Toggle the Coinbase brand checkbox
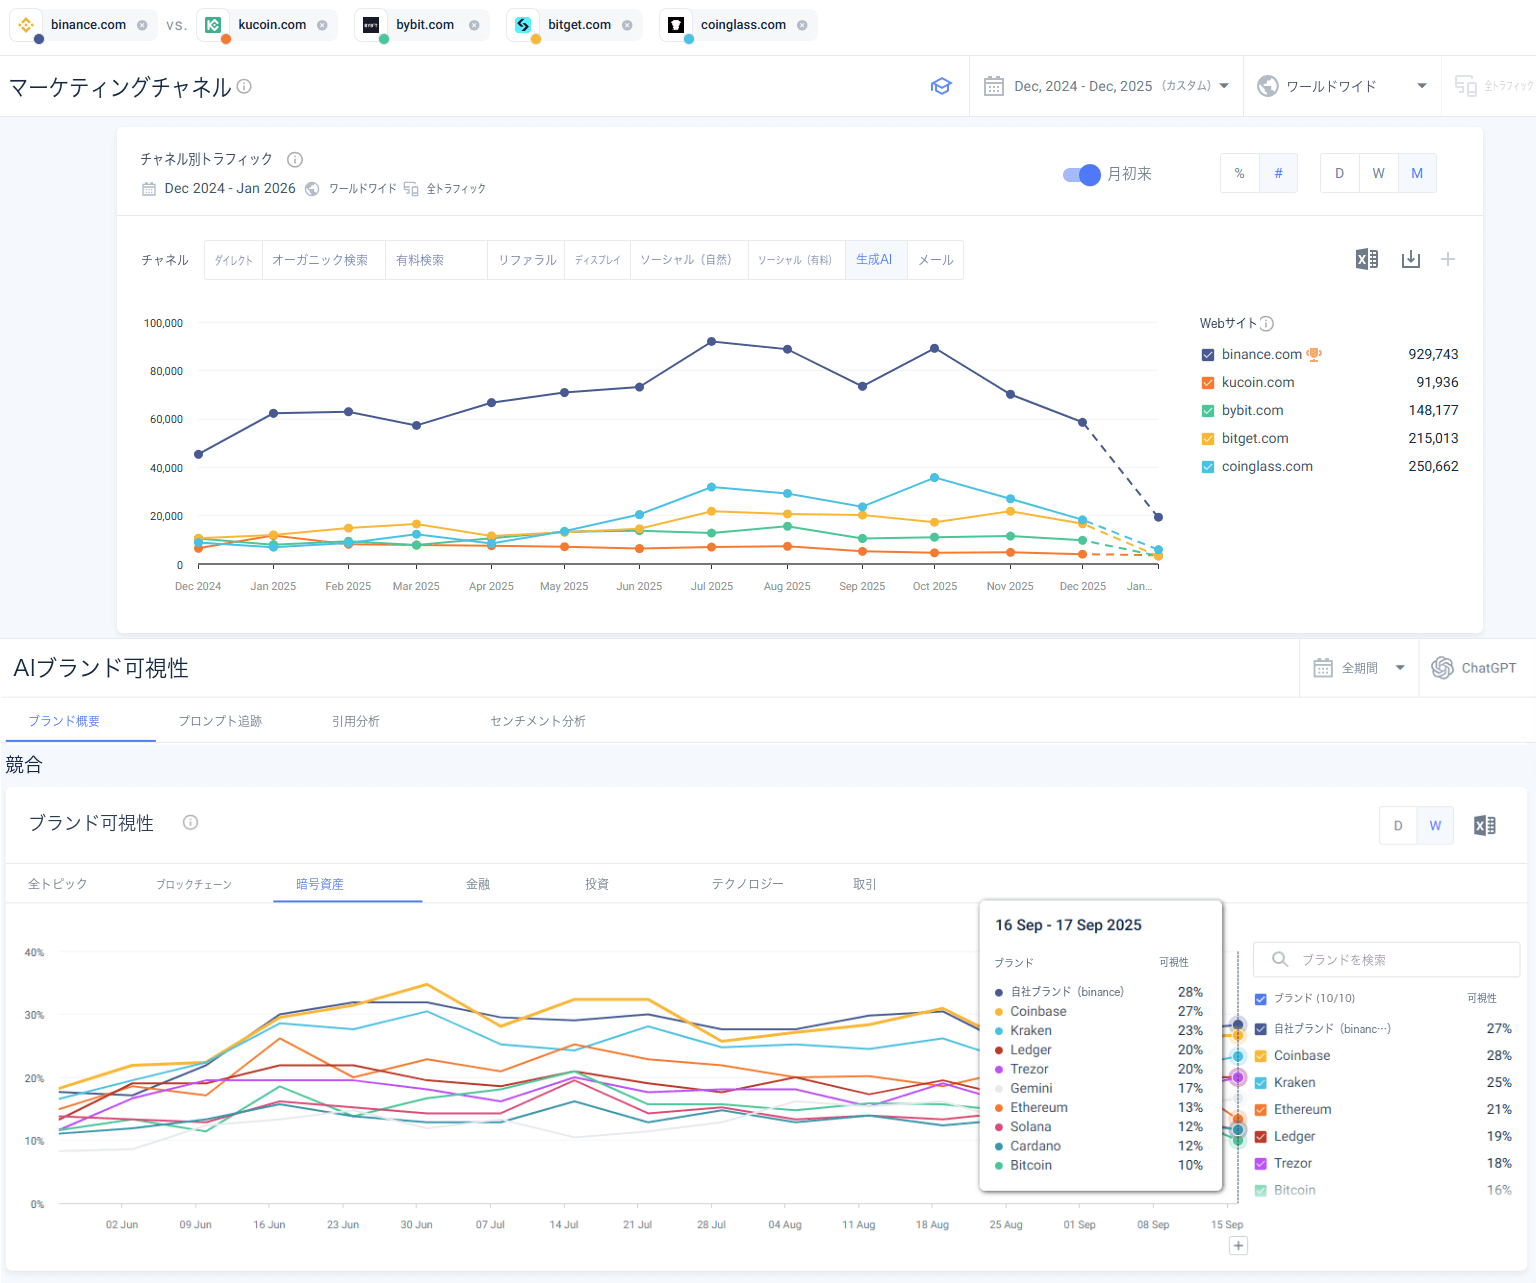The image size is (1536, 1283). (x=1261, y=1056)
